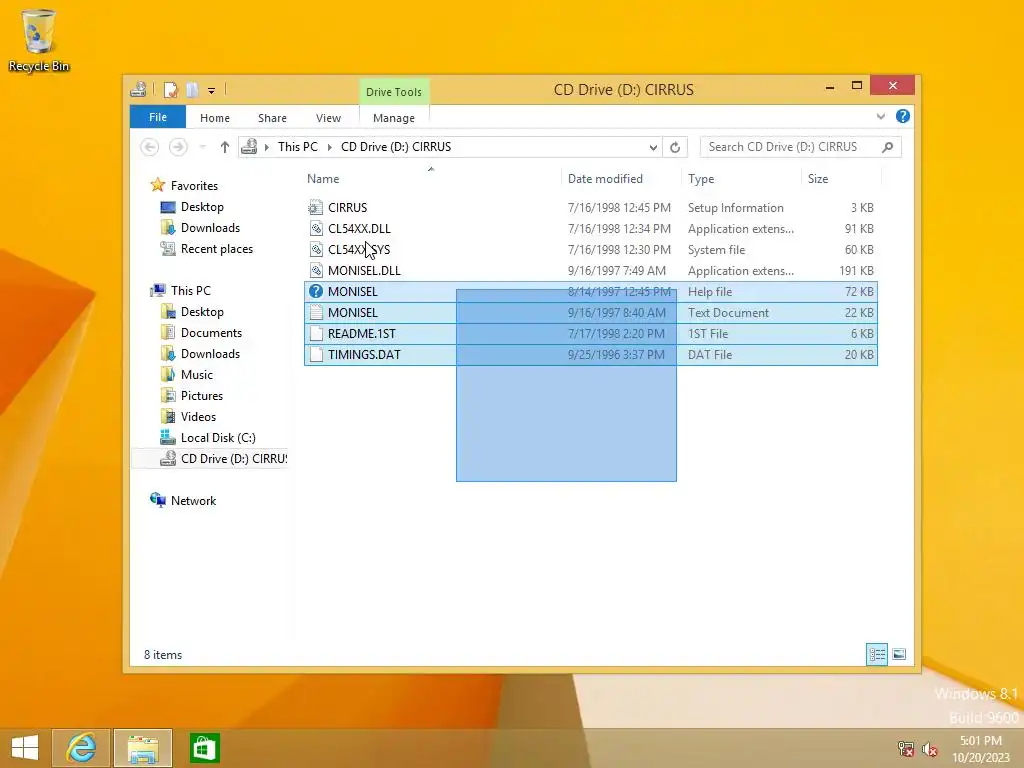The width and height of the screenshot is (1024, 768).
Task: Open Music folder under This PC
Action: [197, 375]
